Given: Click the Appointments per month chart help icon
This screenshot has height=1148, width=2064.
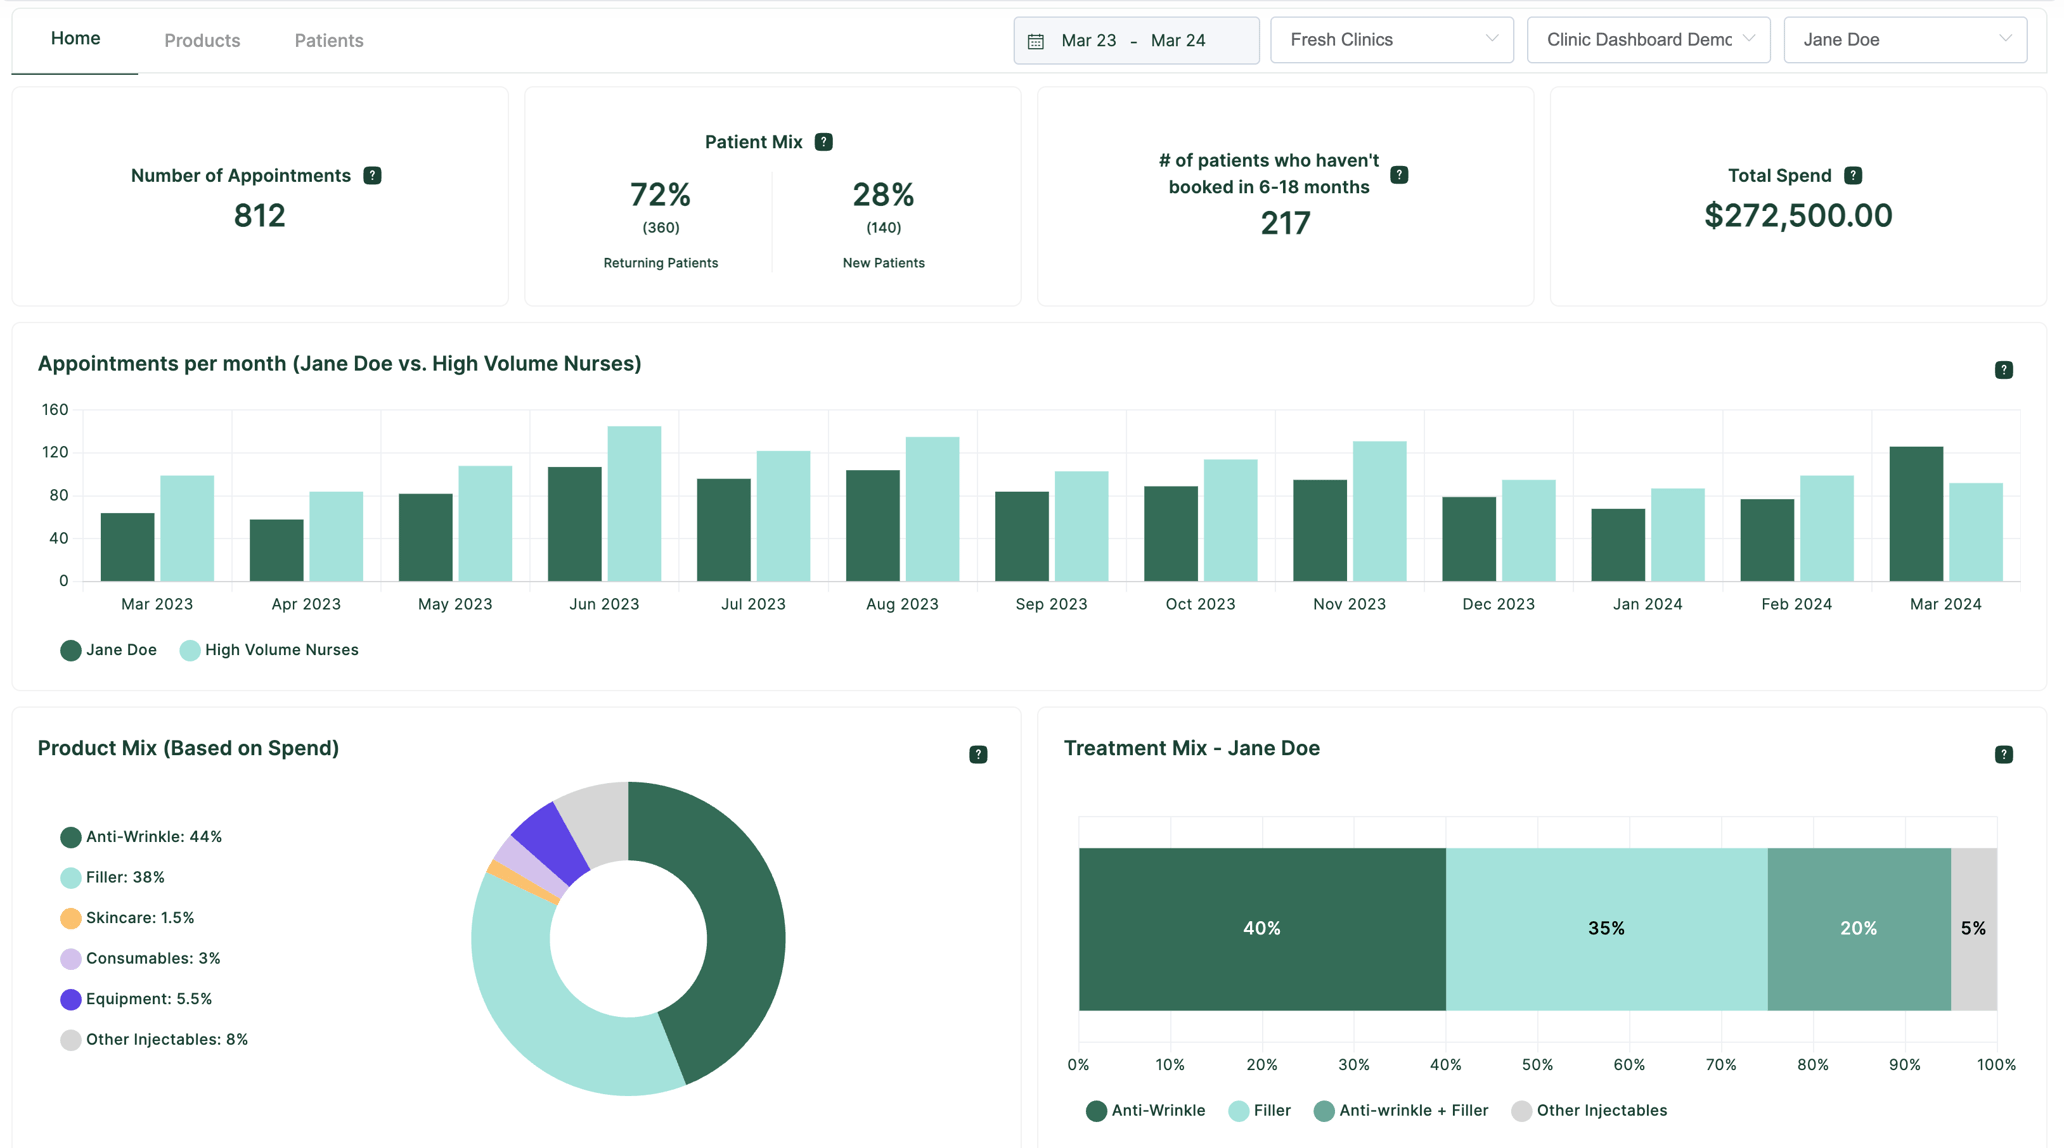Looking at the screenshot, I should tap(2003, 369).
